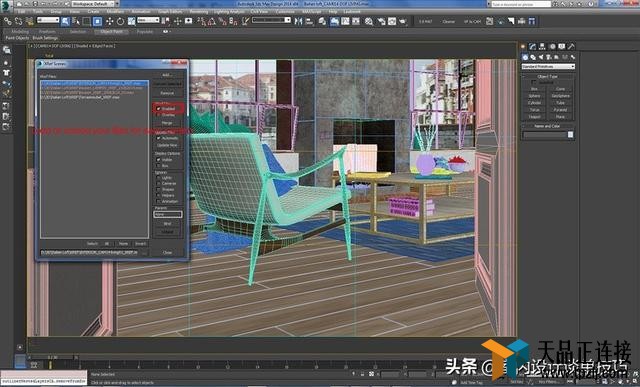Open the 3ds Max application menu logo

[x=6, y=6]
